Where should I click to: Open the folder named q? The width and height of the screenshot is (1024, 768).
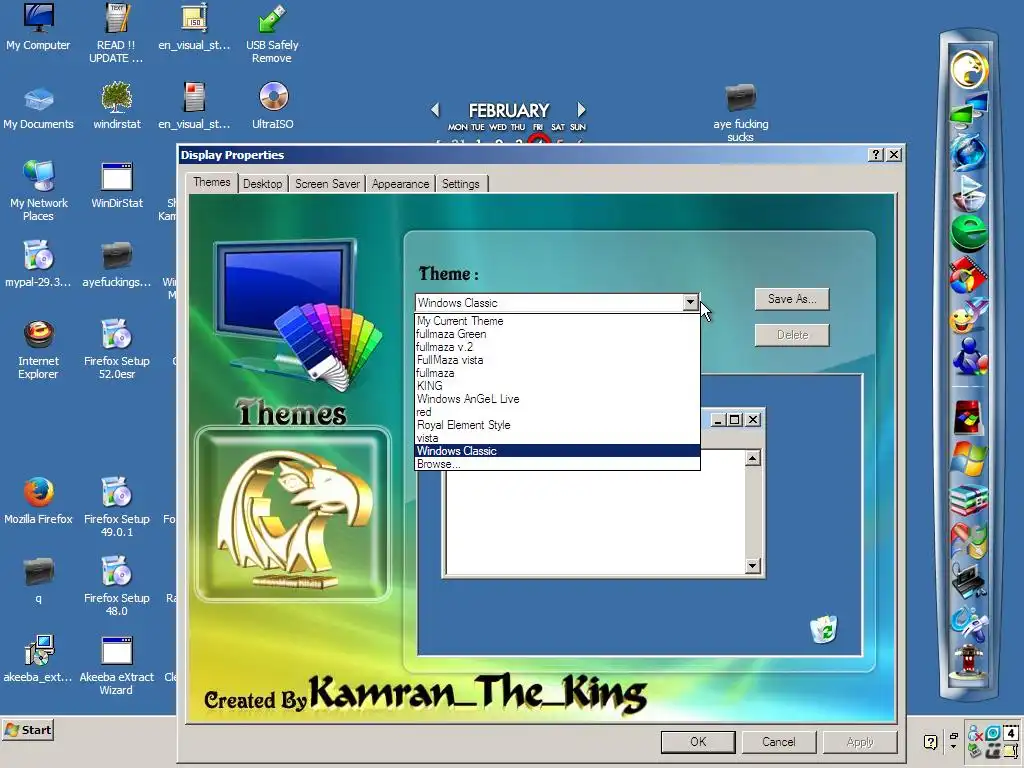pos(38,579)
